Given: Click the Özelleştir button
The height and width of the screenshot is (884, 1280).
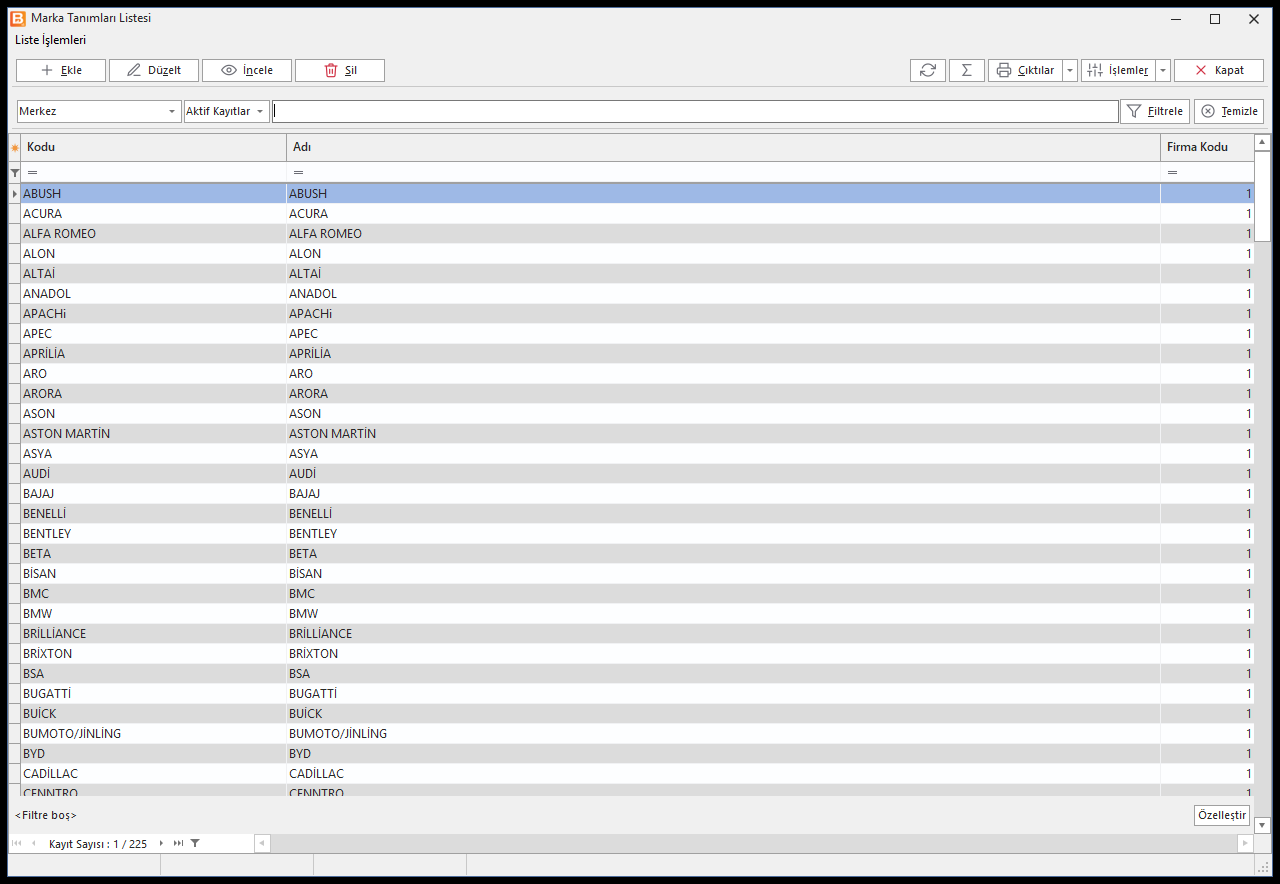Looking at the screenshot, I should point(1222,815).
